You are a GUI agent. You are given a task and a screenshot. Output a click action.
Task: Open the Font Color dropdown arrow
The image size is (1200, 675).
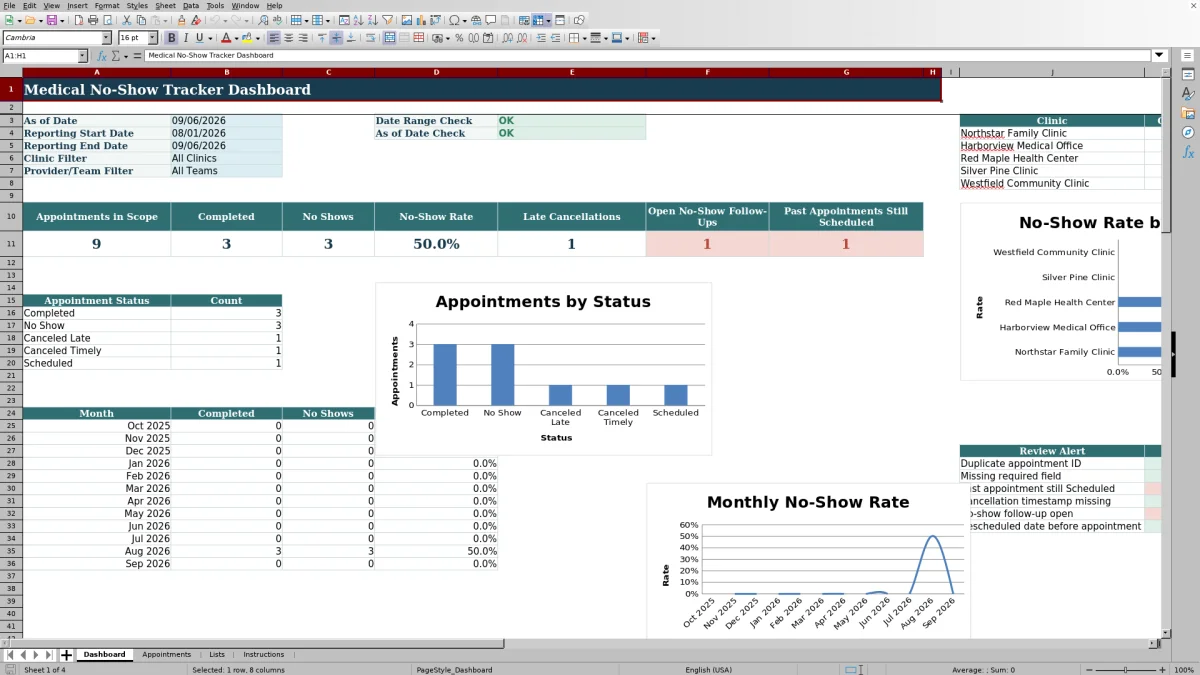(x=236, y=38)
